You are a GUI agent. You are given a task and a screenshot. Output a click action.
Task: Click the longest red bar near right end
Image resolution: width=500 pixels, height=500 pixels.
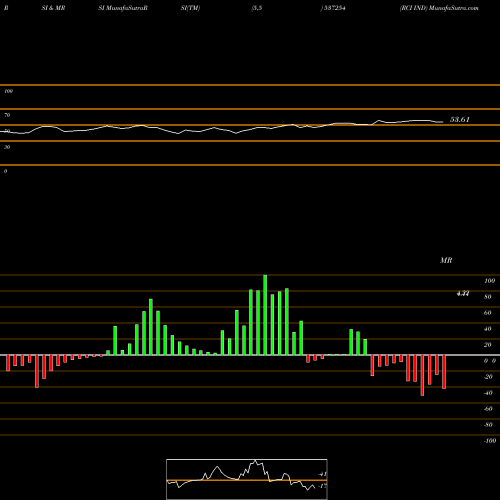423,375
